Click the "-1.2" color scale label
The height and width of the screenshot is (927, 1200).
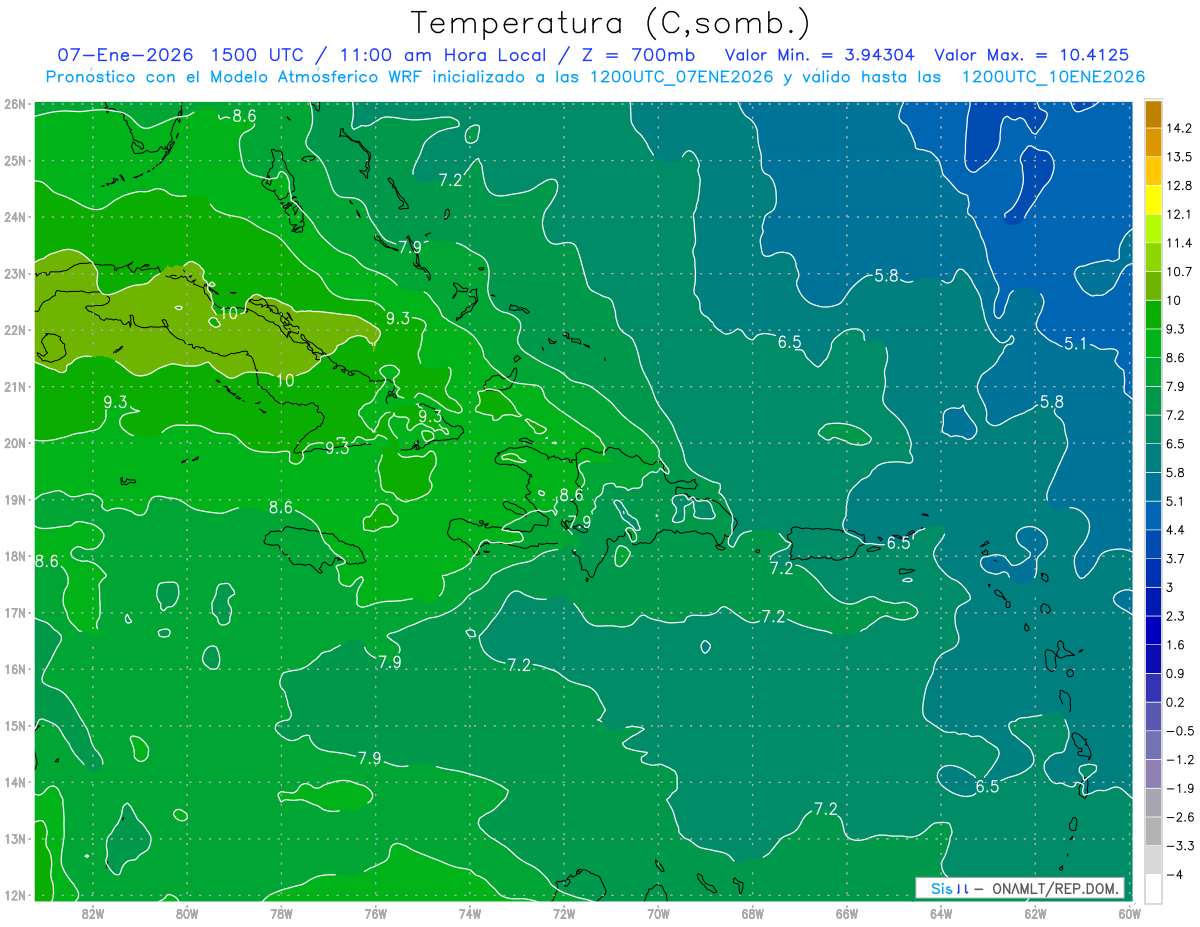pyautogui.click(x=1180, y=759)
